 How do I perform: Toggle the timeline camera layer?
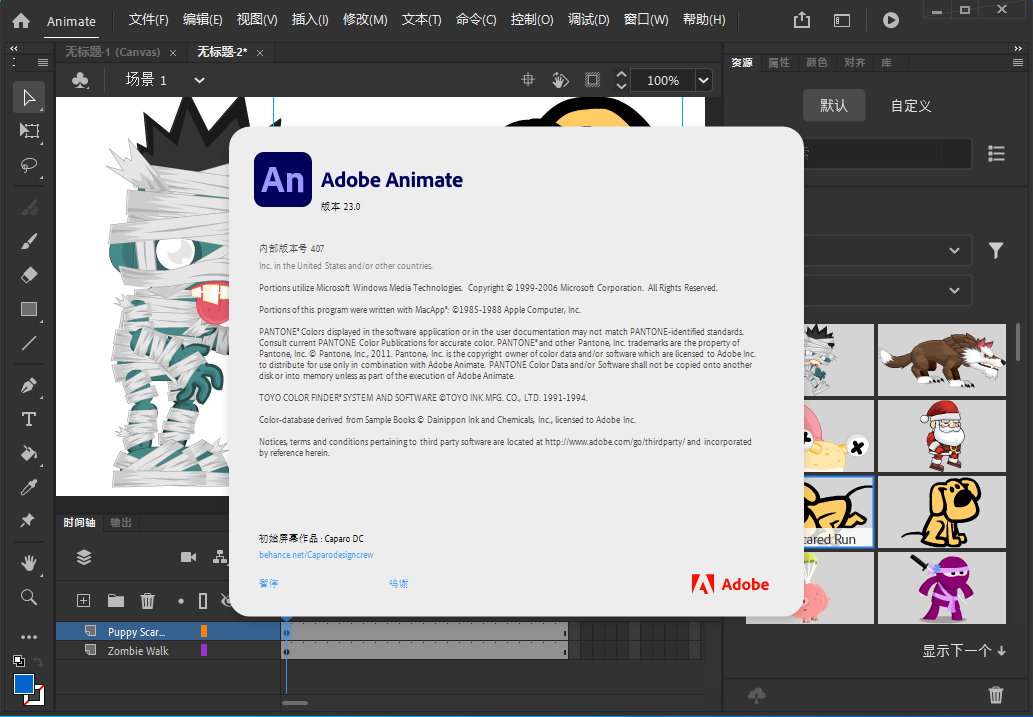point(188,558)
